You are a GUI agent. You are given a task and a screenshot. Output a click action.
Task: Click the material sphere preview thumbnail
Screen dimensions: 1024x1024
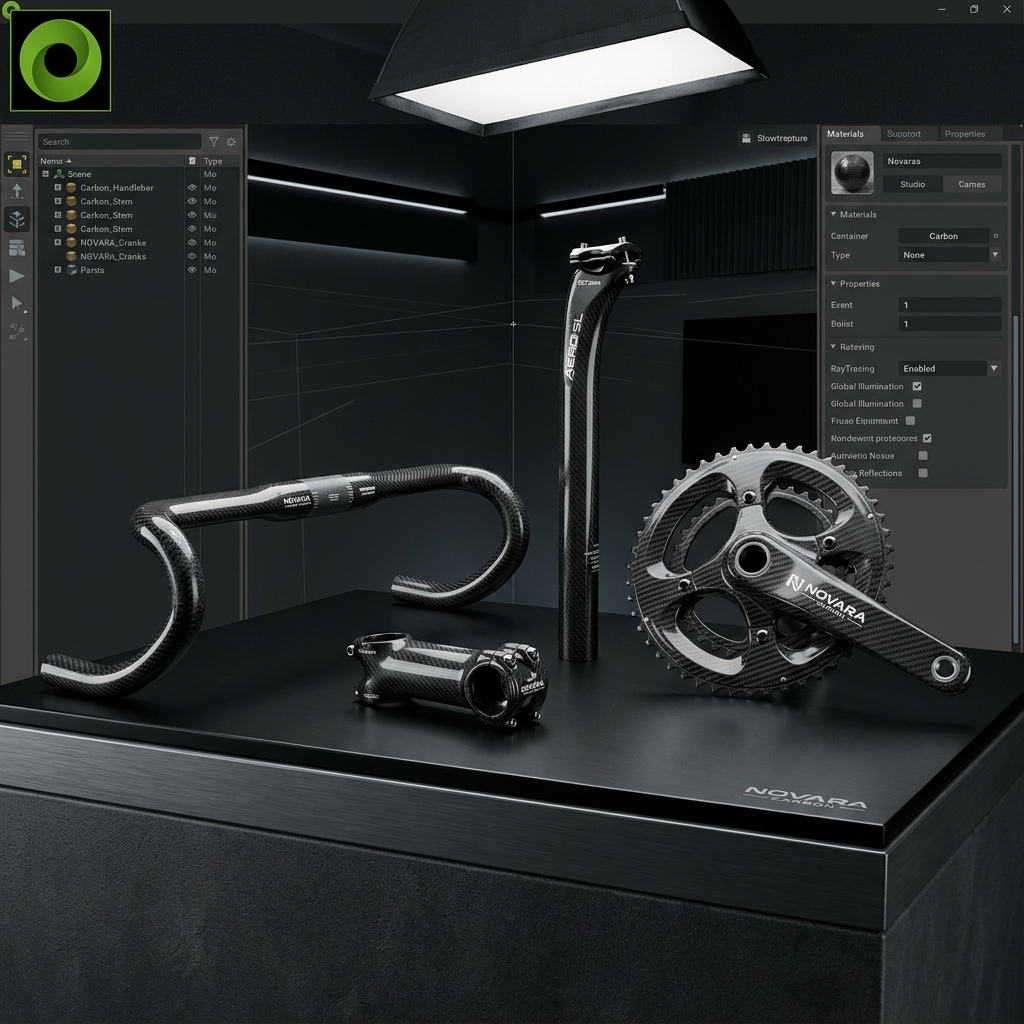tap(852, 172)
